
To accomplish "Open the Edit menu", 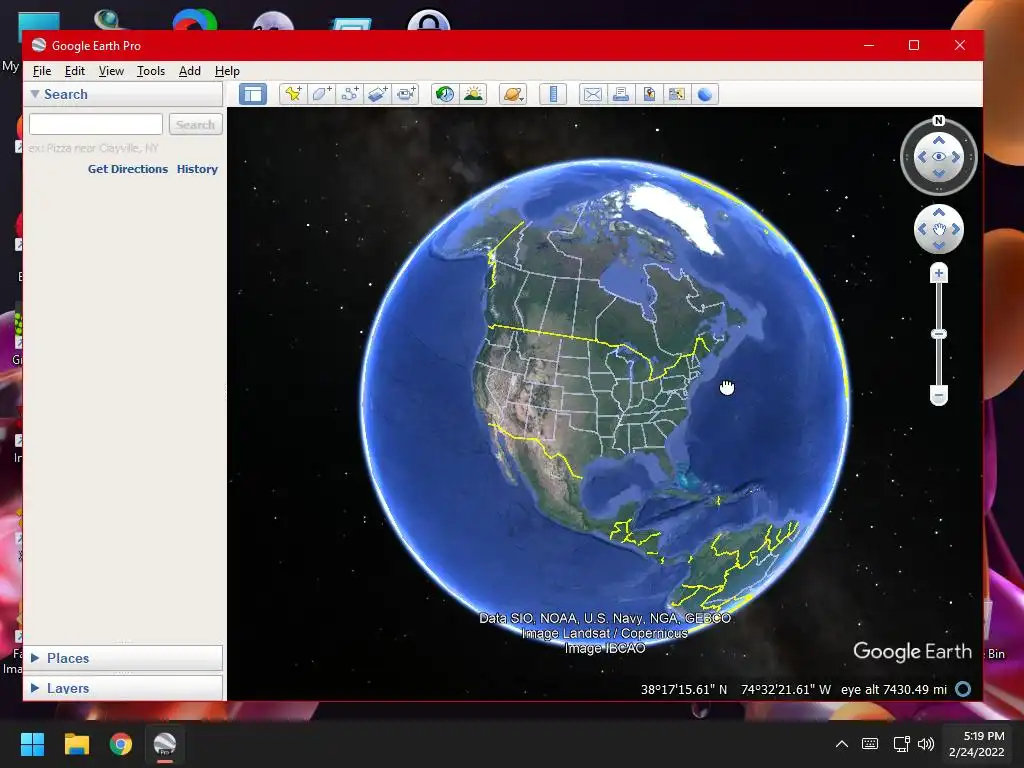I will [x=74, y=71].
